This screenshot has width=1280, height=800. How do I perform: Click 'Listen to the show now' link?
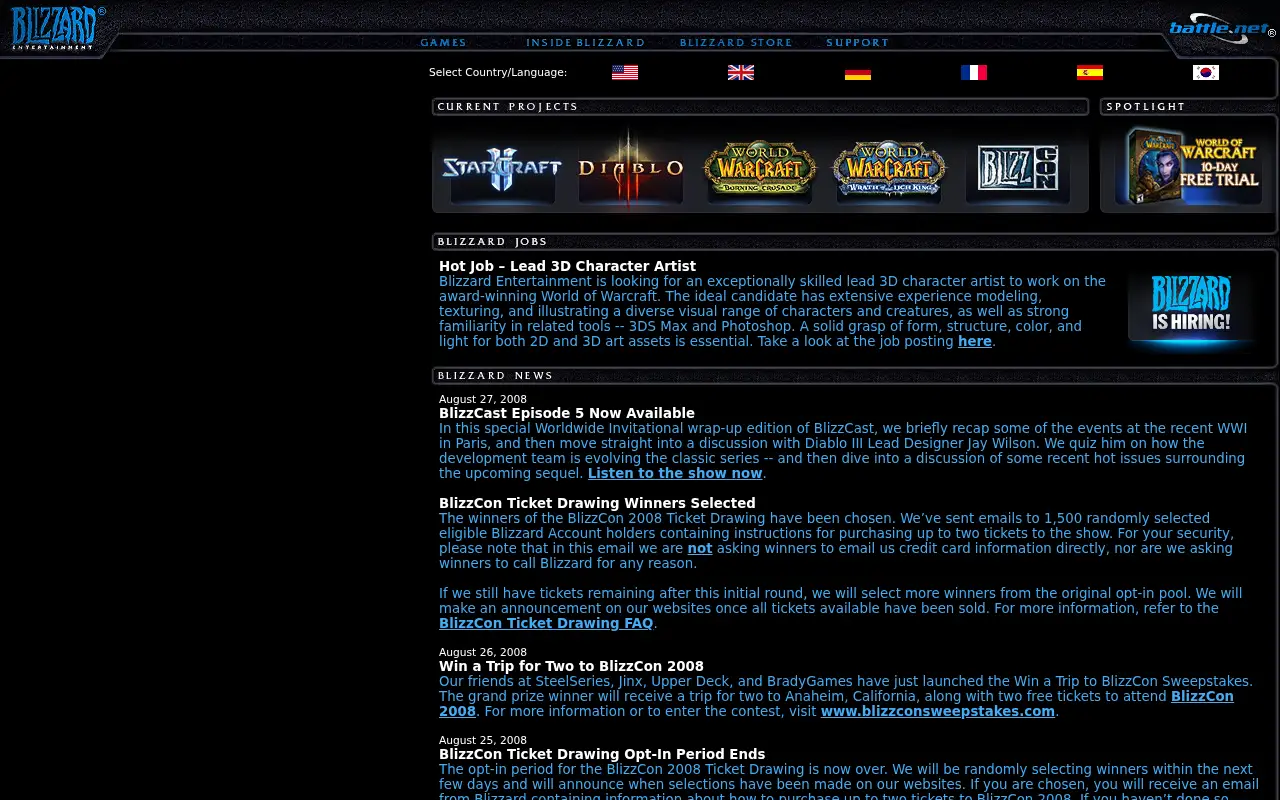[675, 473]
